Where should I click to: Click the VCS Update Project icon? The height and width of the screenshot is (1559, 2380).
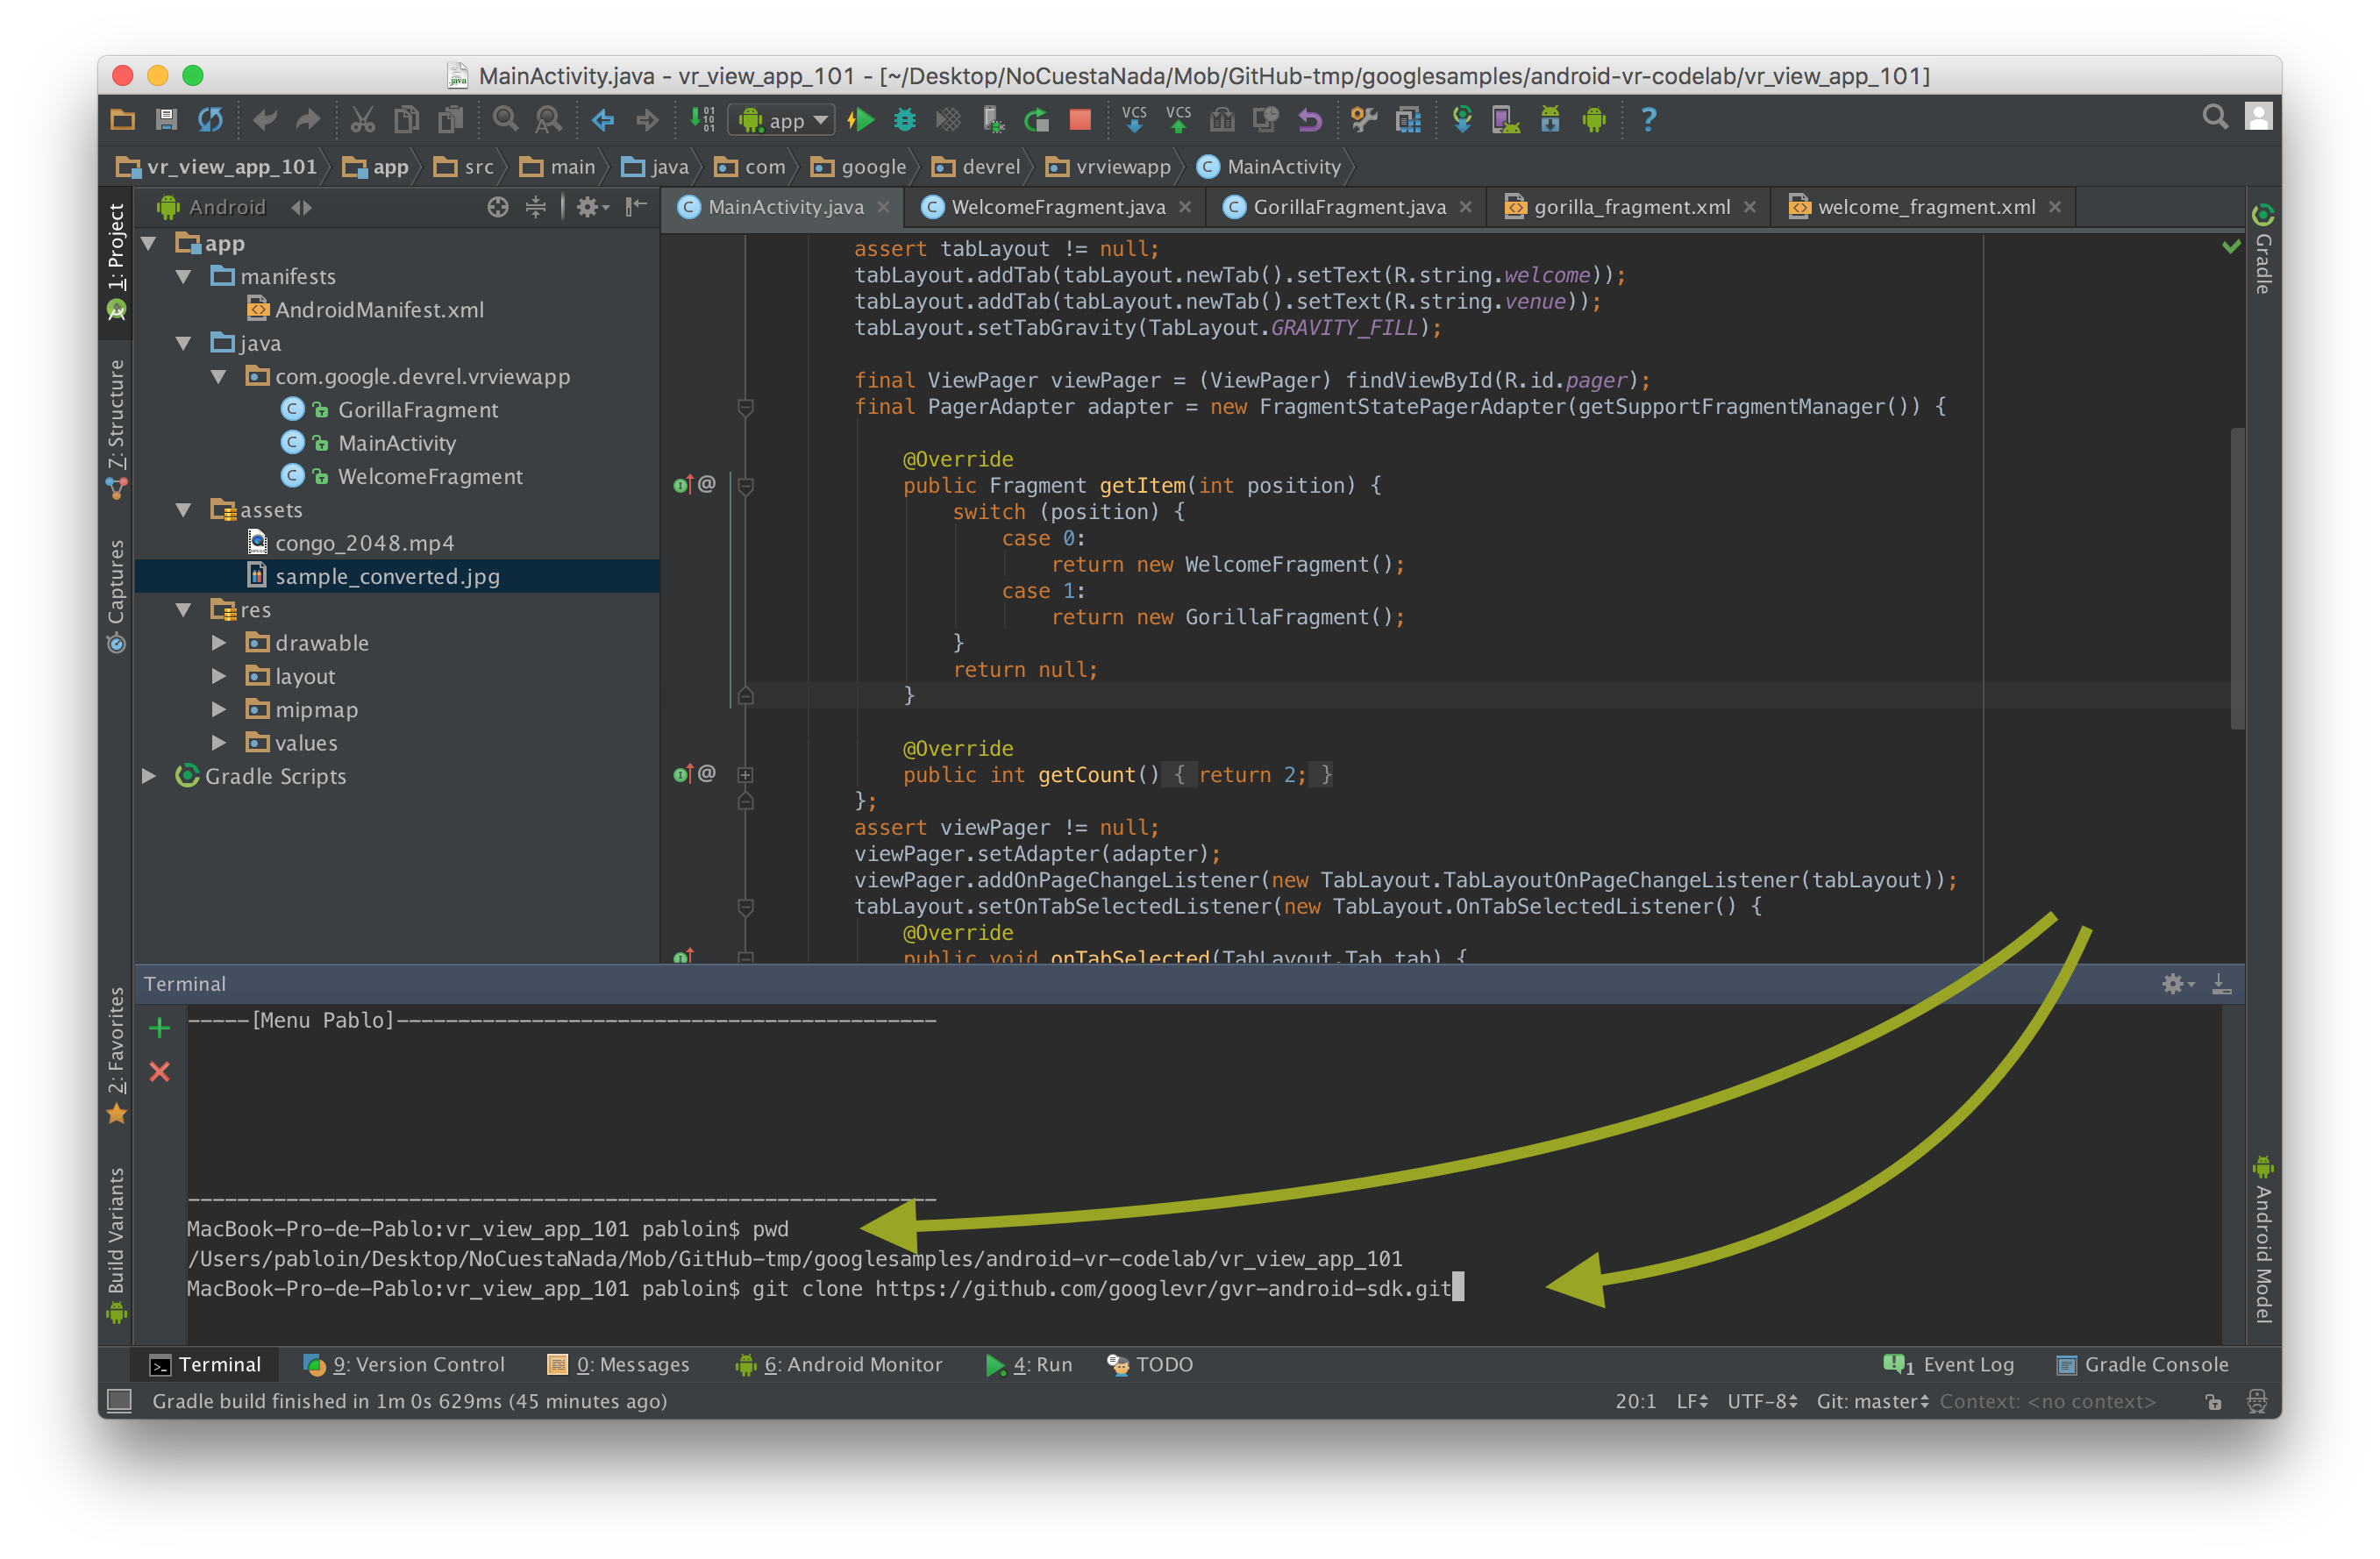[x=1134, y=120]
